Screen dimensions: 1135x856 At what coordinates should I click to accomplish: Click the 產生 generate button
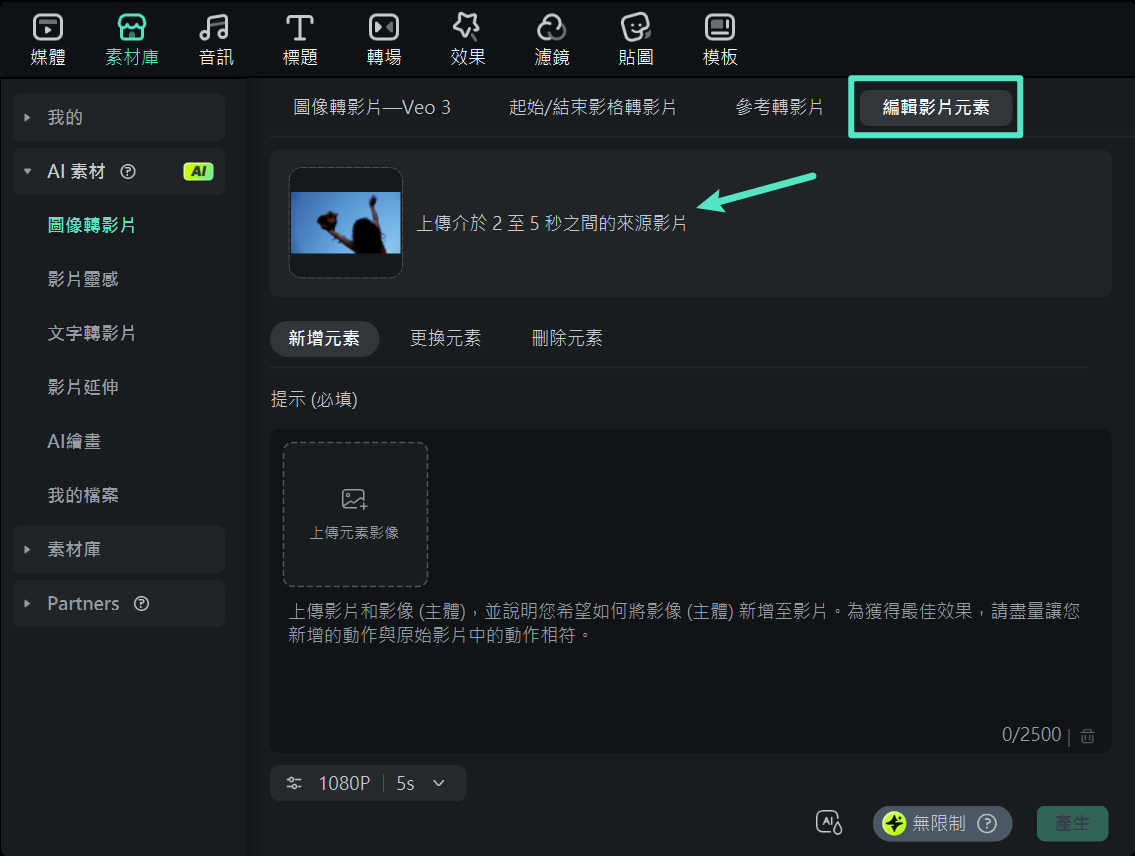[x=1072, y=823]
